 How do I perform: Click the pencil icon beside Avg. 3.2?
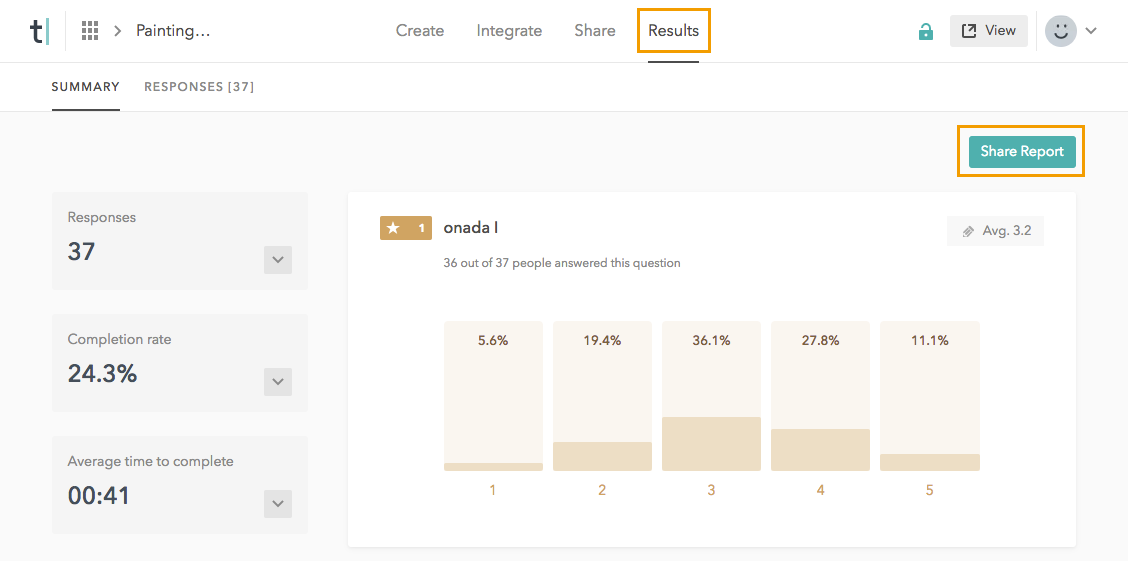click(968, 232)
